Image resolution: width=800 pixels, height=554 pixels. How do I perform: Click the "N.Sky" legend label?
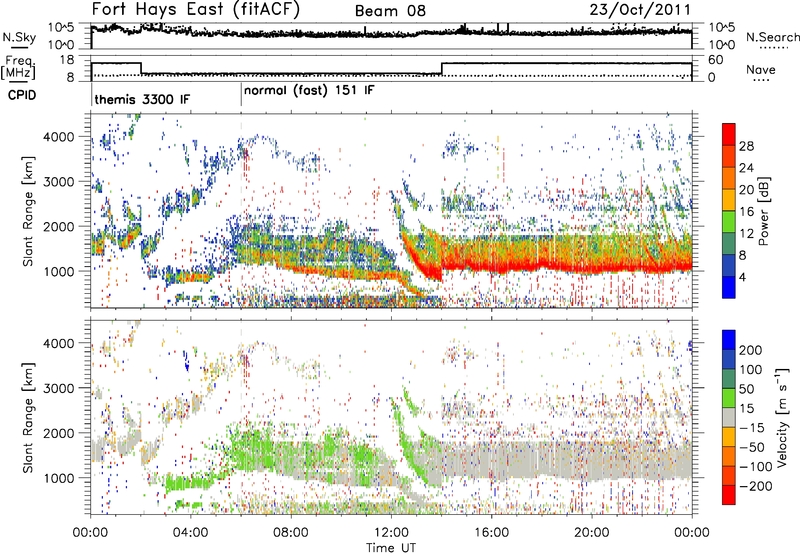tap(19, 37)
